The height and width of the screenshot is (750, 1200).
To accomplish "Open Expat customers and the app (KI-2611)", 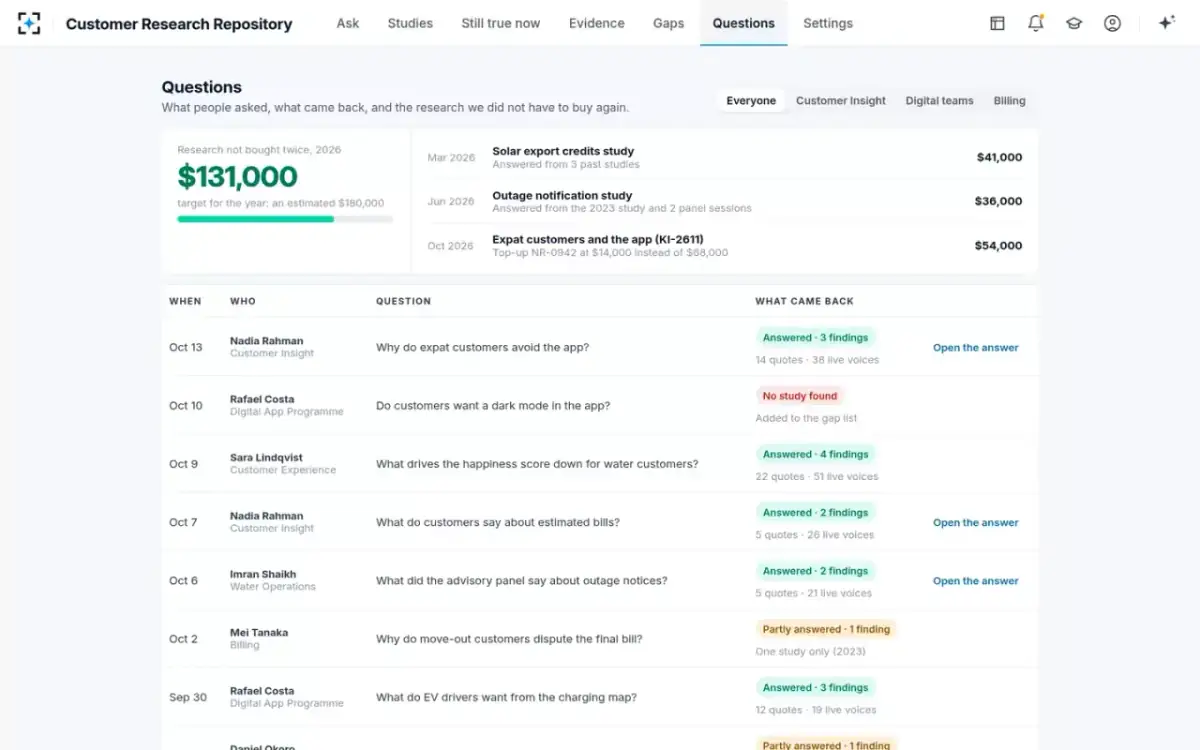I will 725,246.
